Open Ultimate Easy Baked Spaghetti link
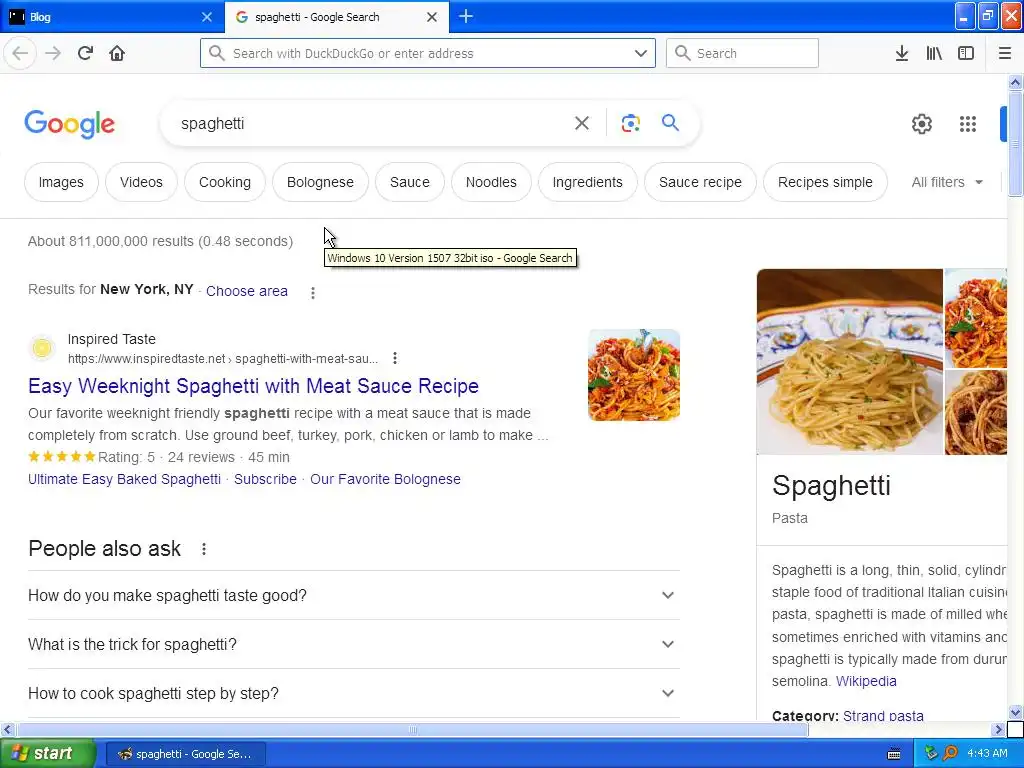This screenshot has width=1024, height=768. pos(124,479)
